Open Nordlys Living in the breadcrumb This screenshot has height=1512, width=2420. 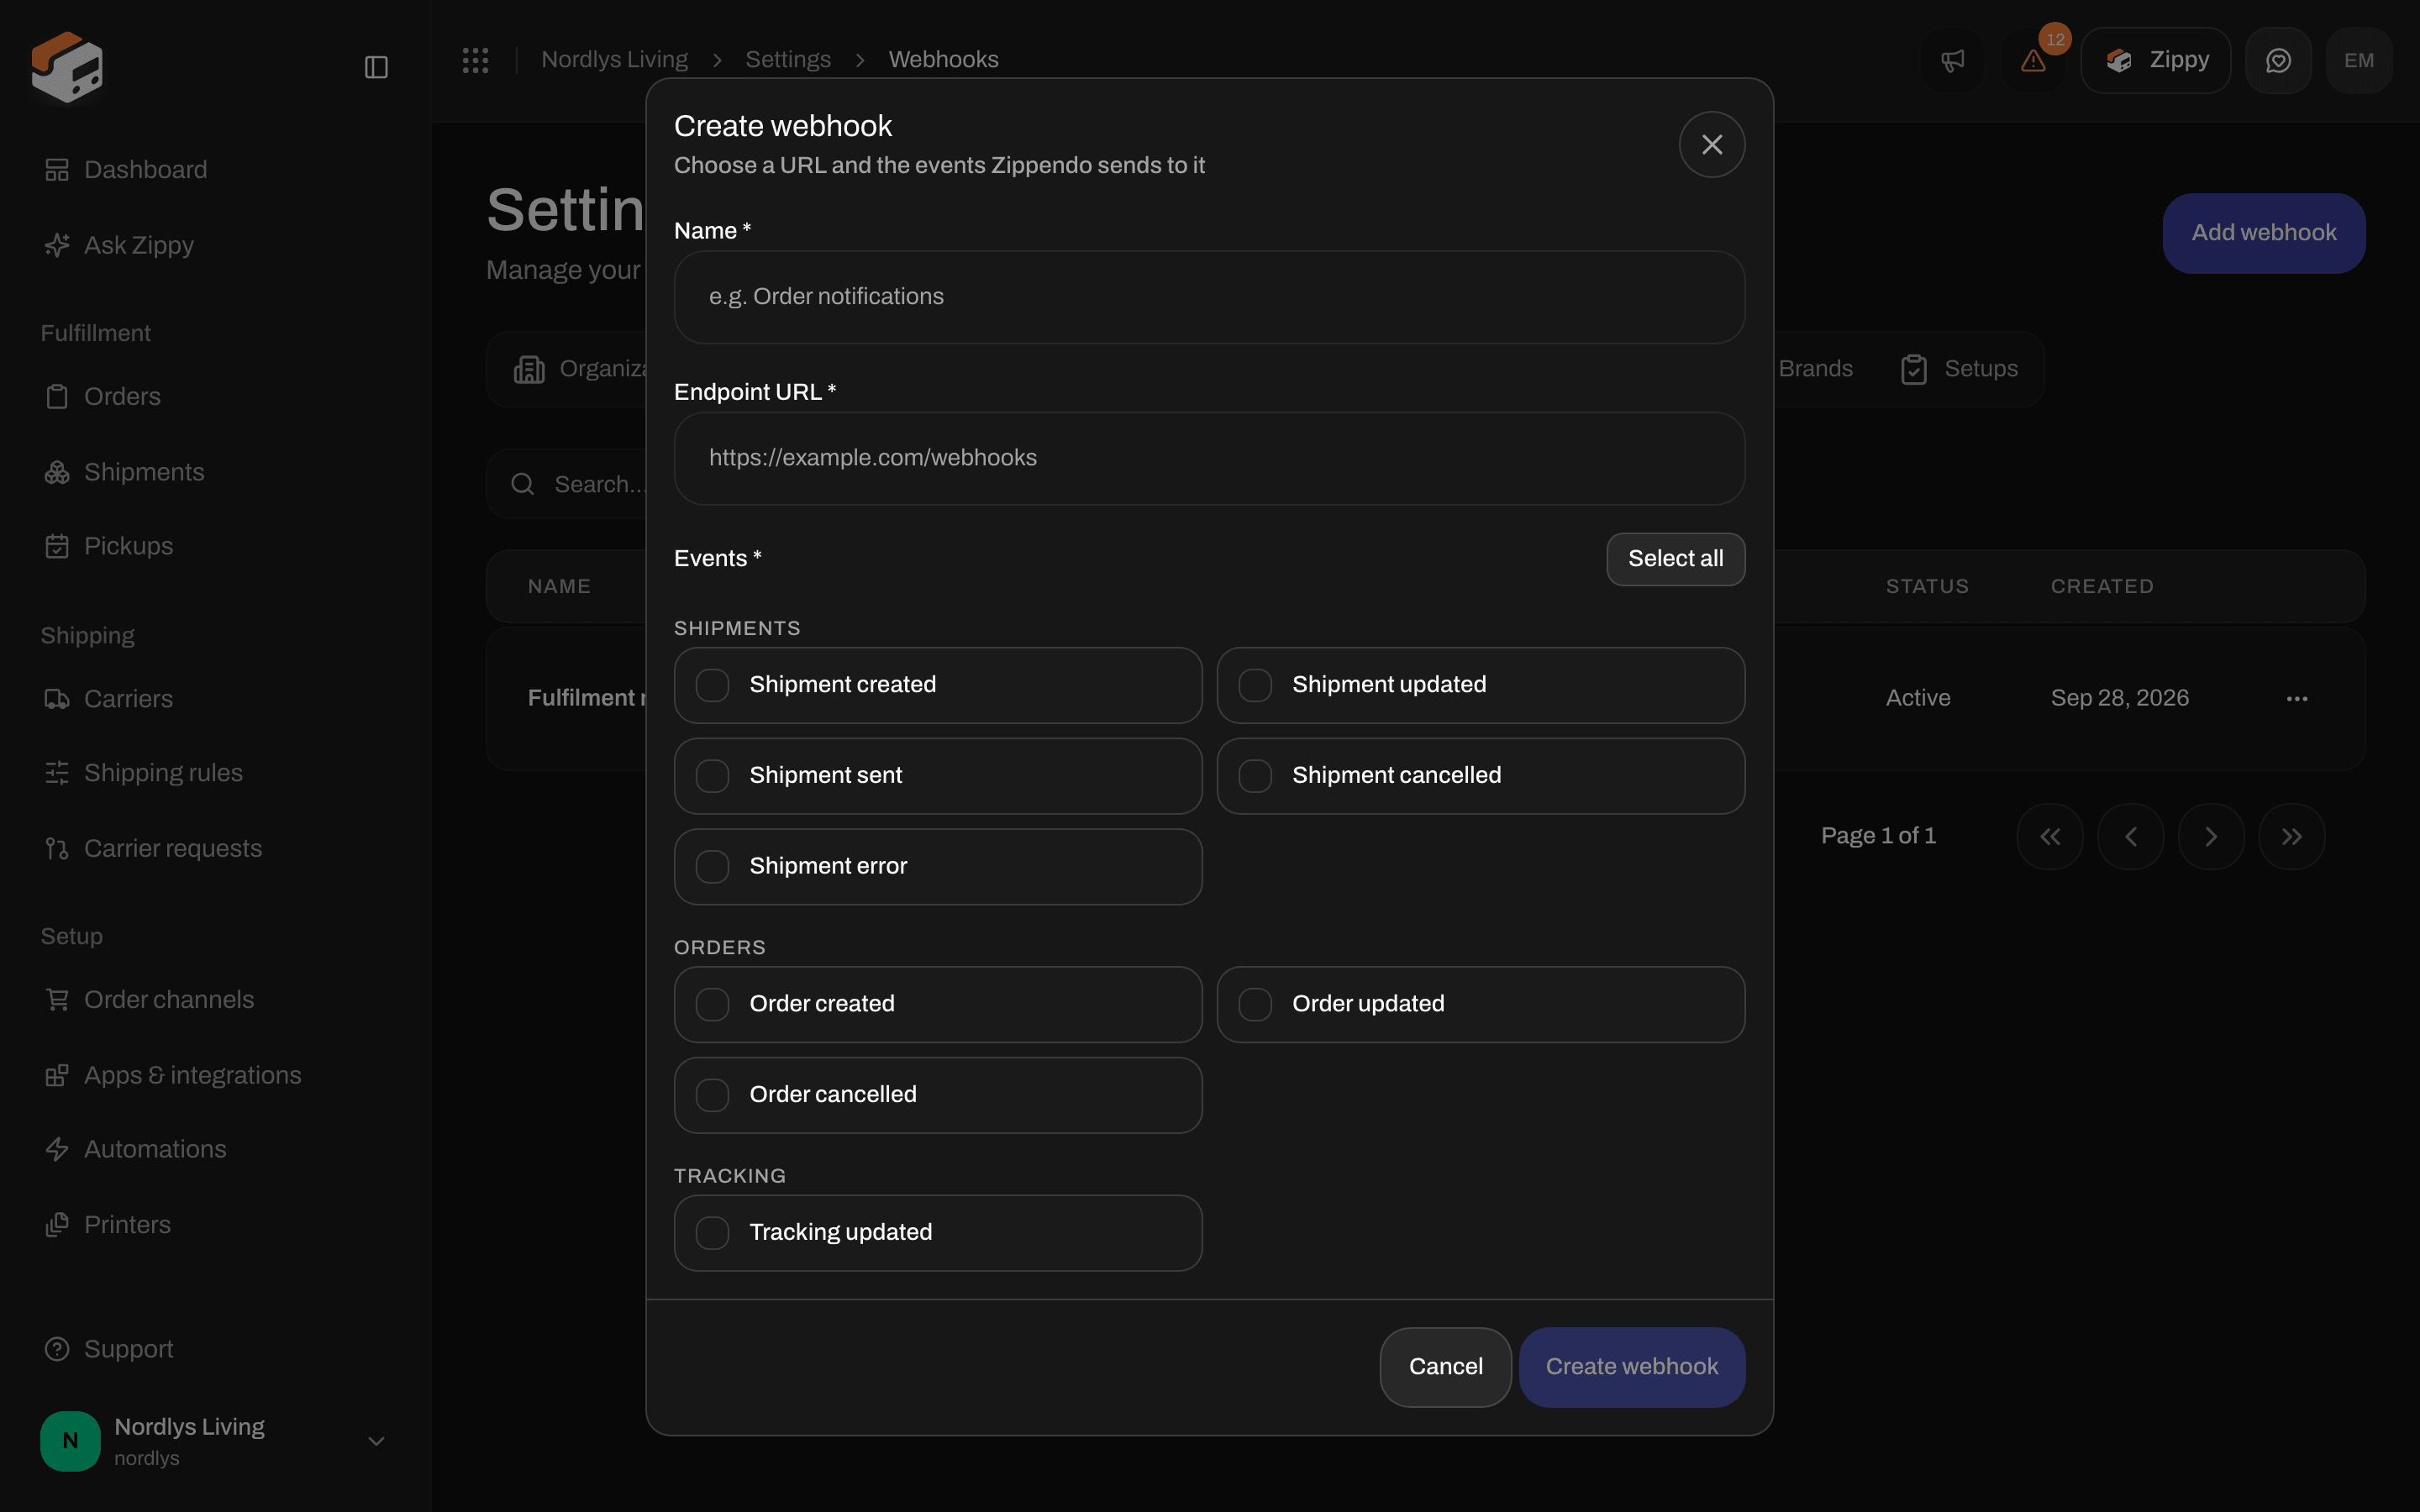(x=614, y=60)
